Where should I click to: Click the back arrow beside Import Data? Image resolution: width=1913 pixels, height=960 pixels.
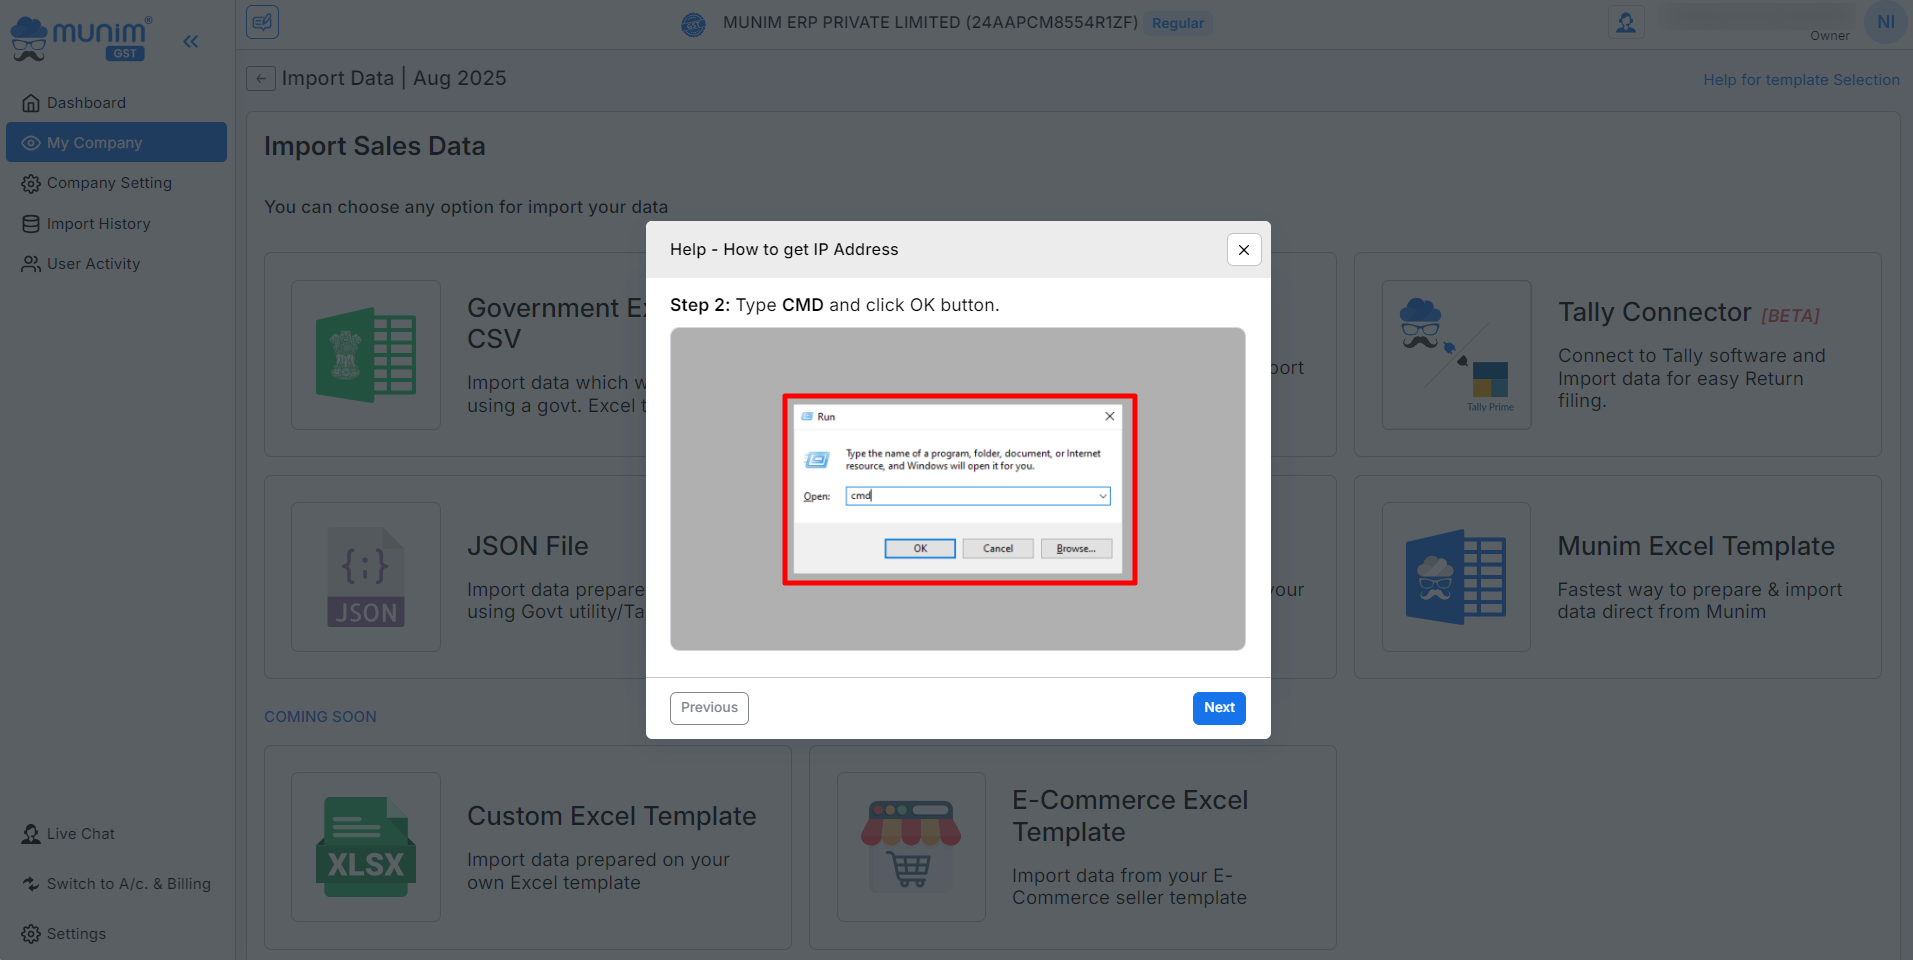(261, 78)
